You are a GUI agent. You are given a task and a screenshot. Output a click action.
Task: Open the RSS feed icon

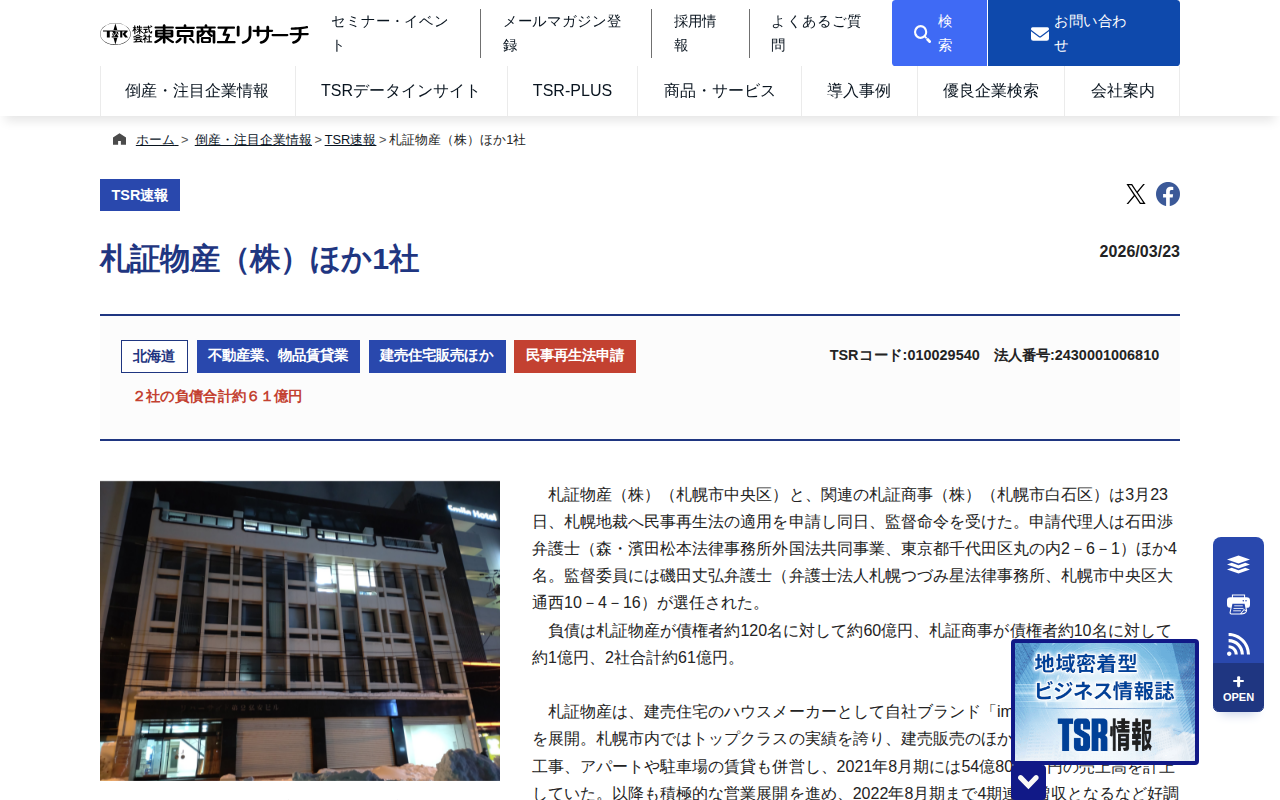1238,644
